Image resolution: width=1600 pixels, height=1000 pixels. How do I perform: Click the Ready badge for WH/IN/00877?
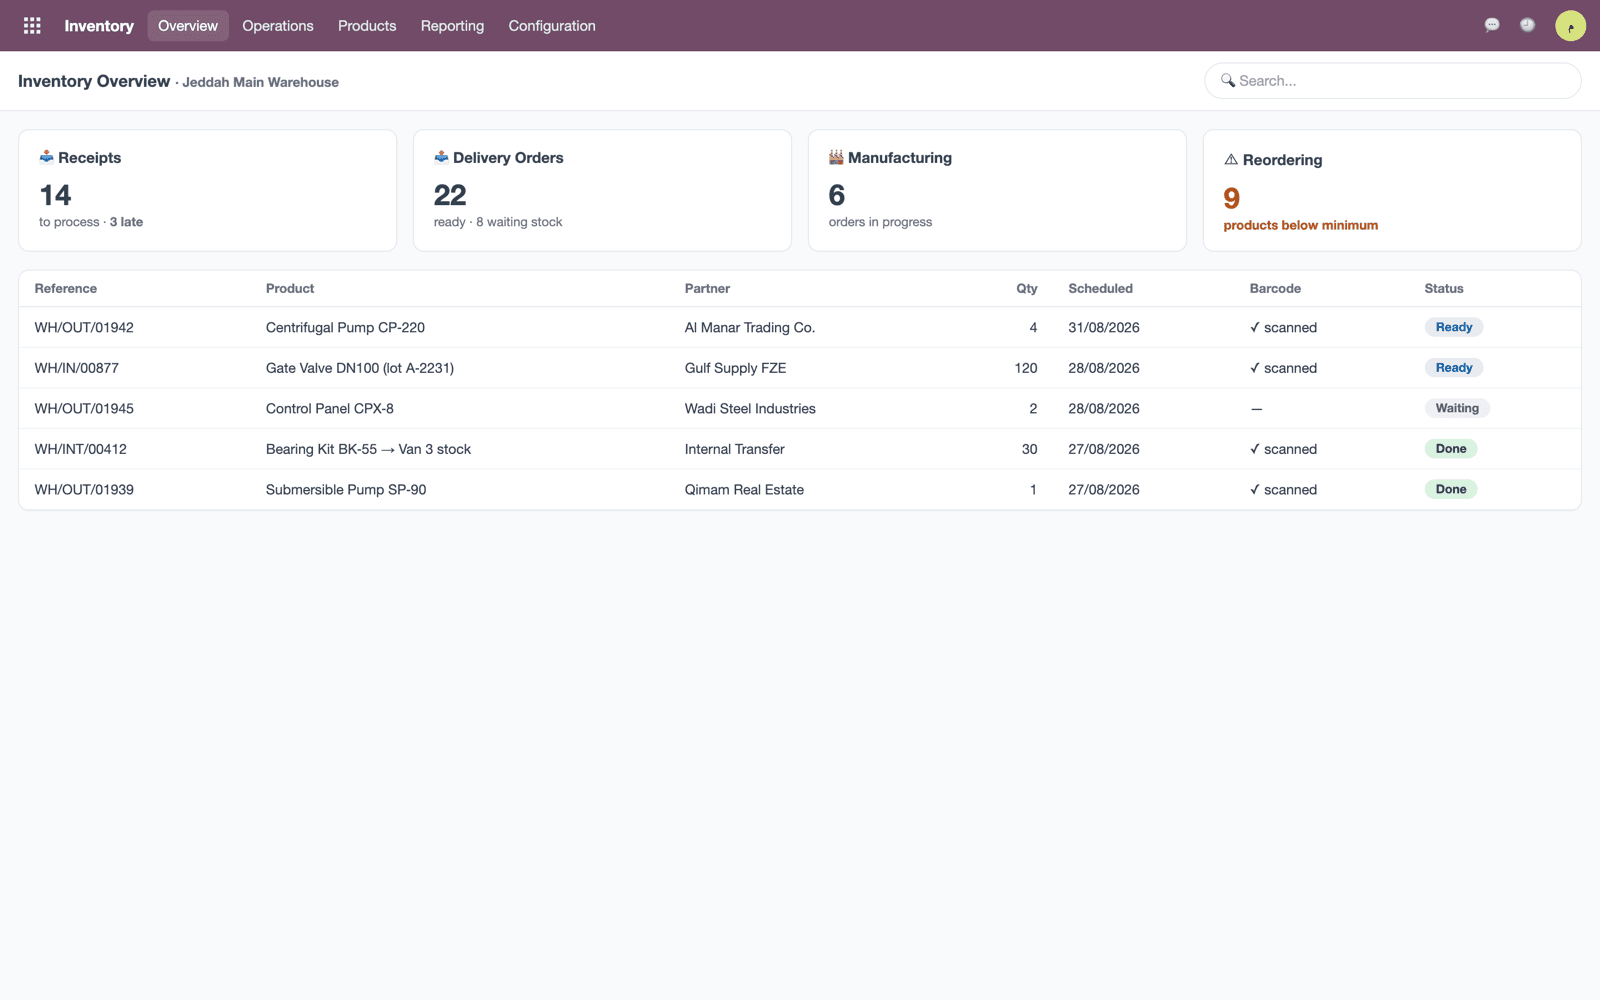click(x=1454, y=368)
